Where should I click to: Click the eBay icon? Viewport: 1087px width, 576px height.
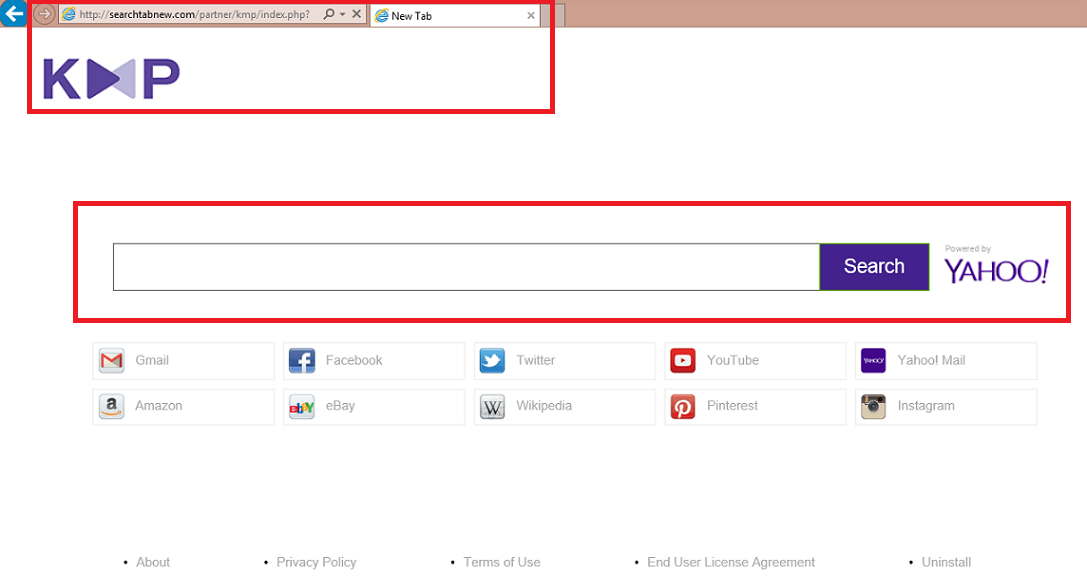[302, 407]
